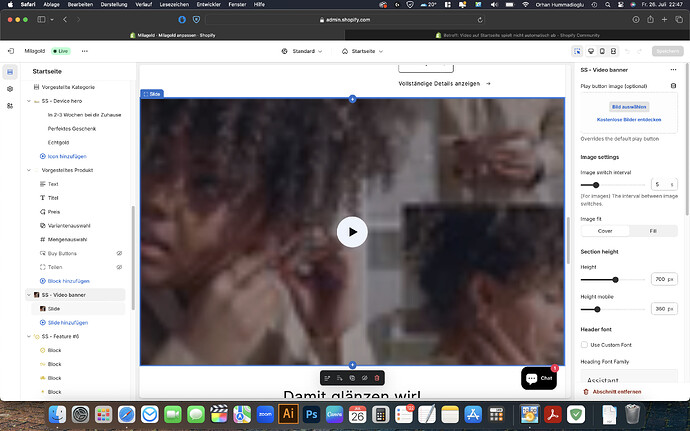690x431 pixels.
Task: Open the Bearbeiten menu
Action: pyautogui.click(x=80, y=4)
